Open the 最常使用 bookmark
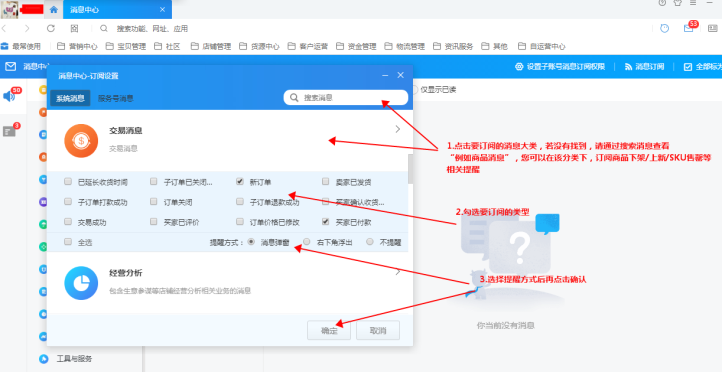The width and height of the screenshot is (722, 372). (21, 46)
